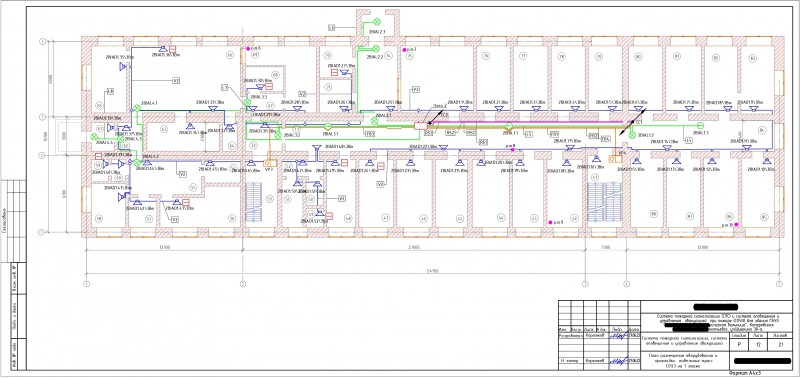This screenshot has width=800, height=378.
Task: Click the green lamp symbol beside 2BIAL2.3
Action: [x=378, y=21]
